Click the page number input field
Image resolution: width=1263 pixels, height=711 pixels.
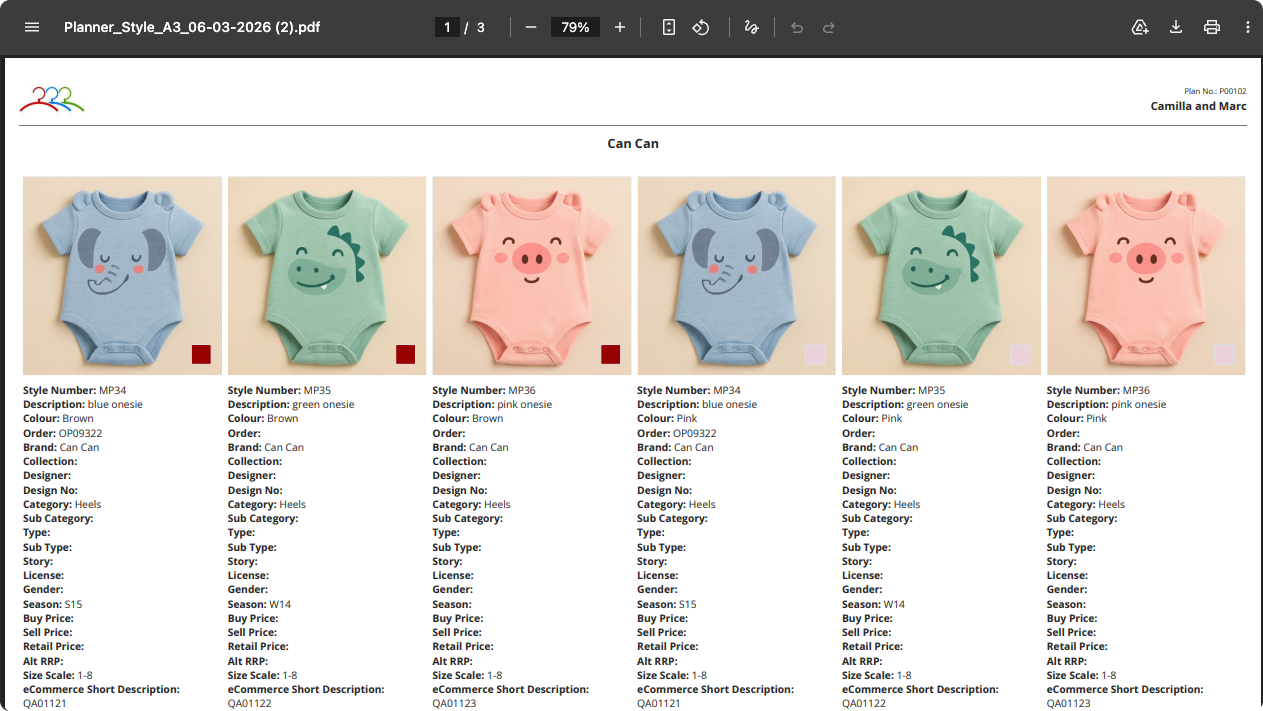coord(447,27)
